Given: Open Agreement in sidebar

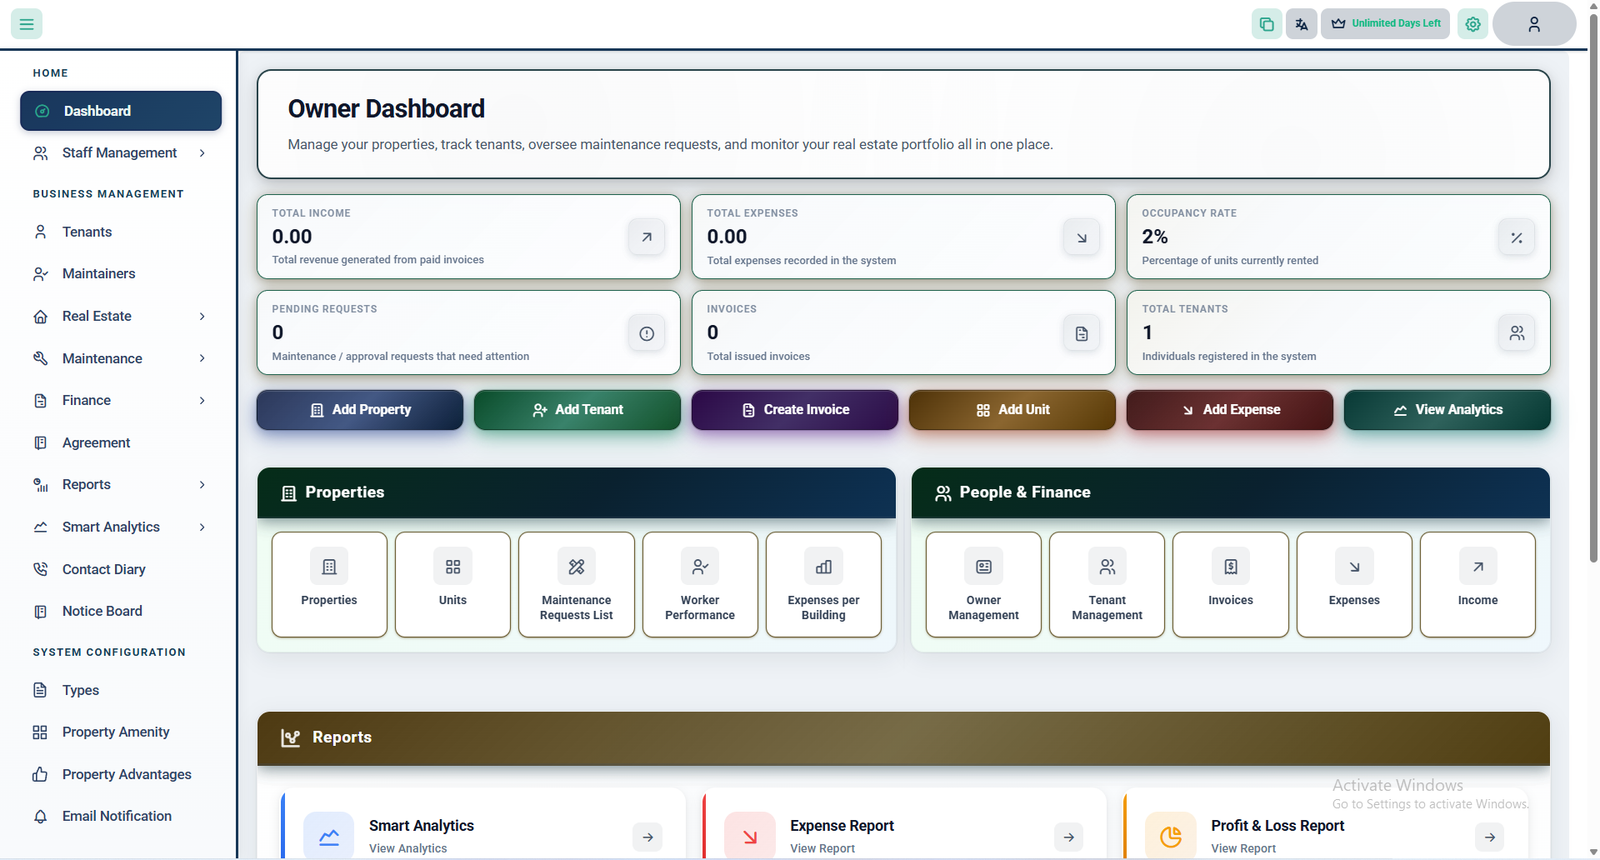Looking at the screenshot, I should tap(121, 443).
